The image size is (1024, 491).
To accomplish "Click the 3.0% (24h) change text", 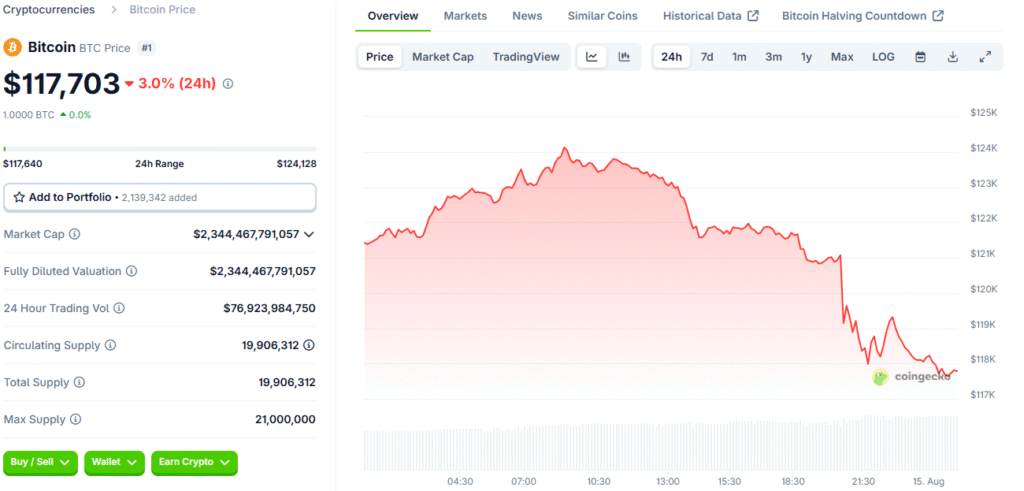I will pos(177,84).
